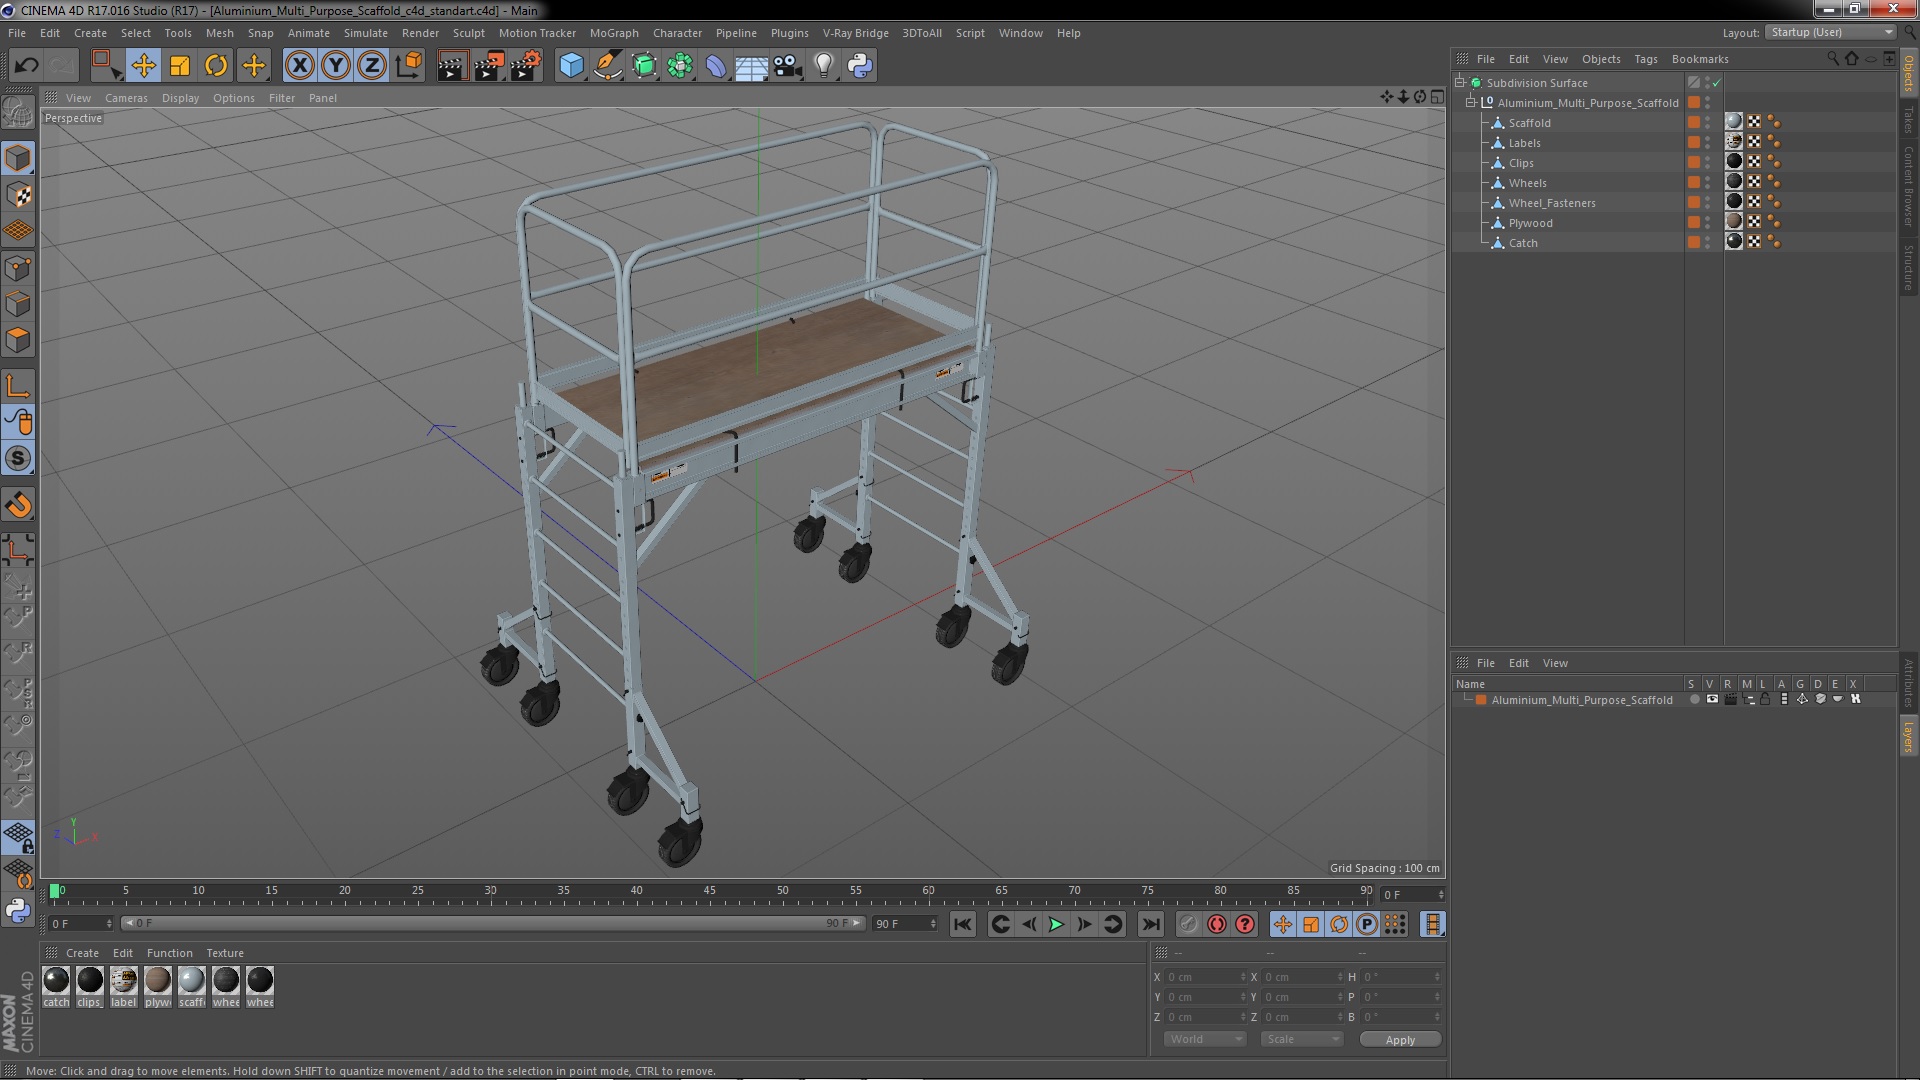
Task: Collapse the Subdivision Surface tree node
Action: 1460,83
